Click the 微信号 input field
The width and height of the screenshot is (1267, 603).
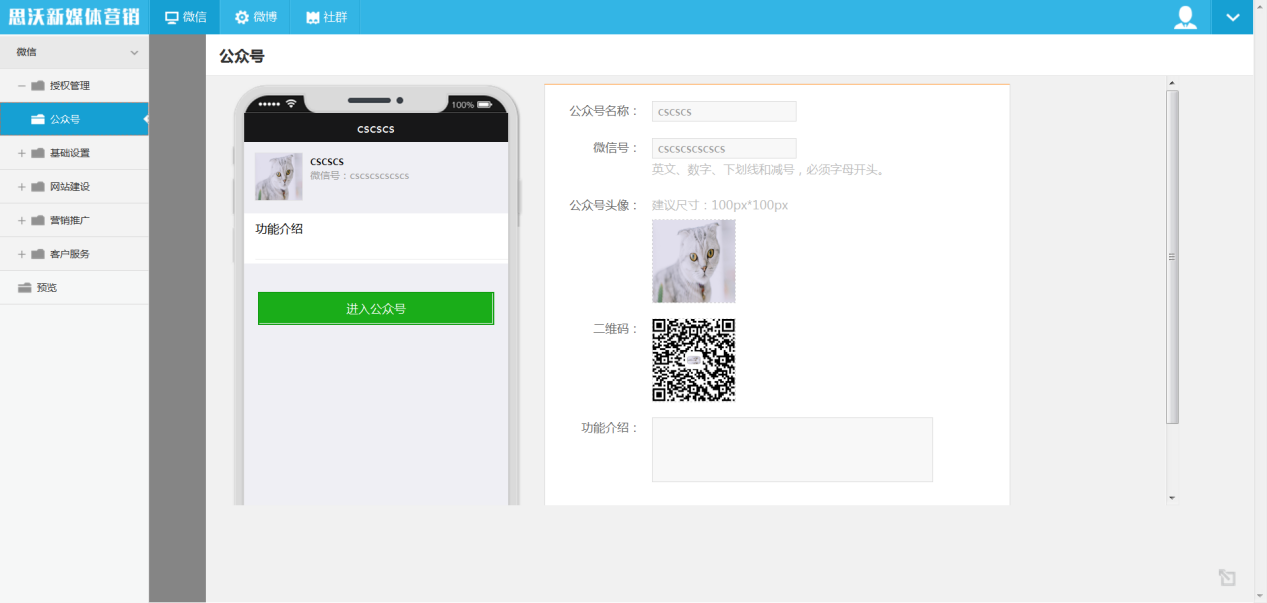(x=724, y=149)
